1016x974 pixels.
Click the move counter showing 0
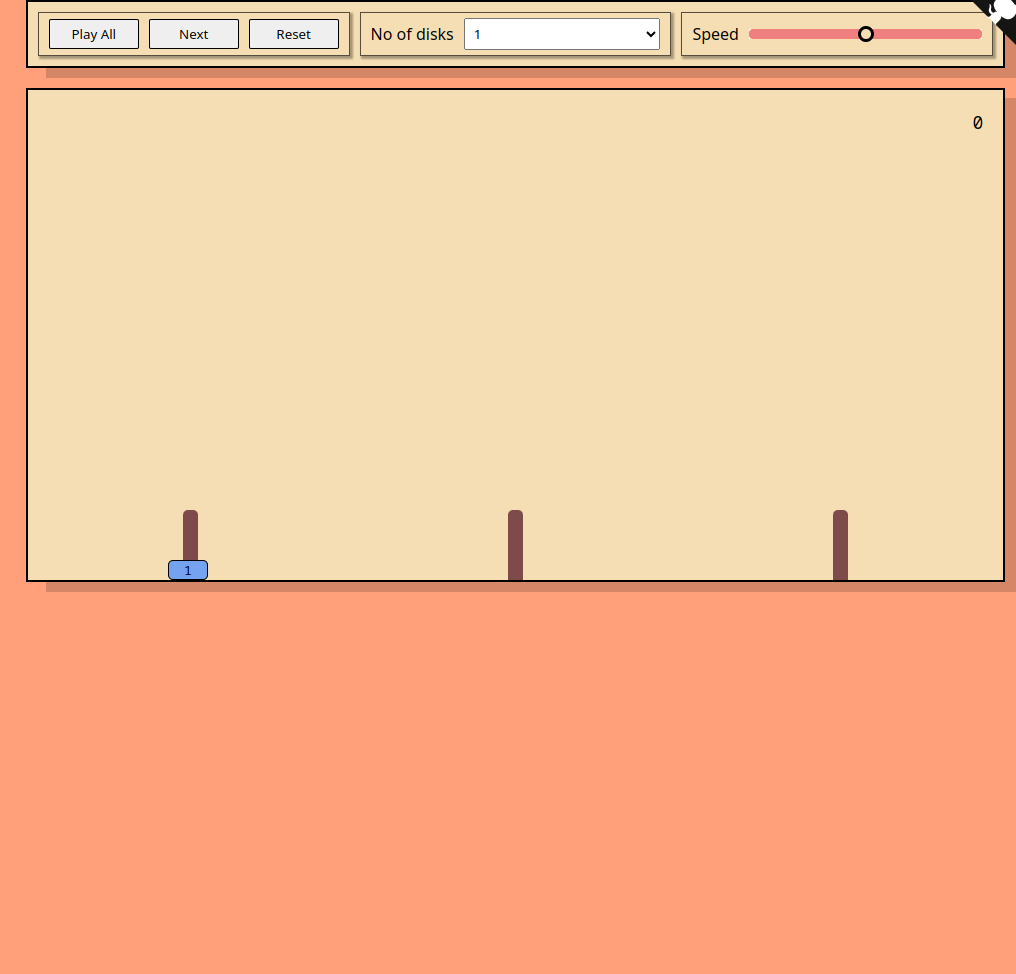pos(977,122)
